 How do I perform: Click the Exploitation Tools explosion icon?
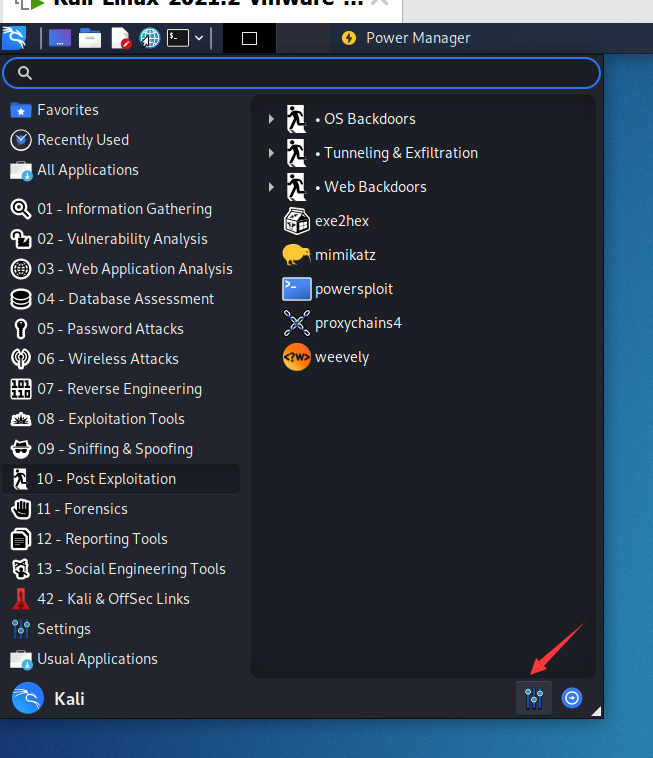pyautogui.click(x=21, y=419)
